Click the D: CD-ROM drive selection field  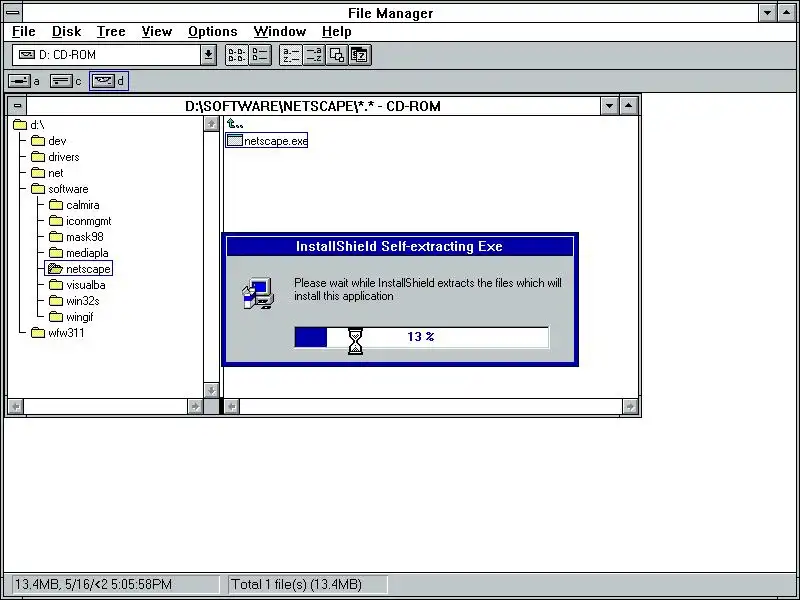(107, 55)
